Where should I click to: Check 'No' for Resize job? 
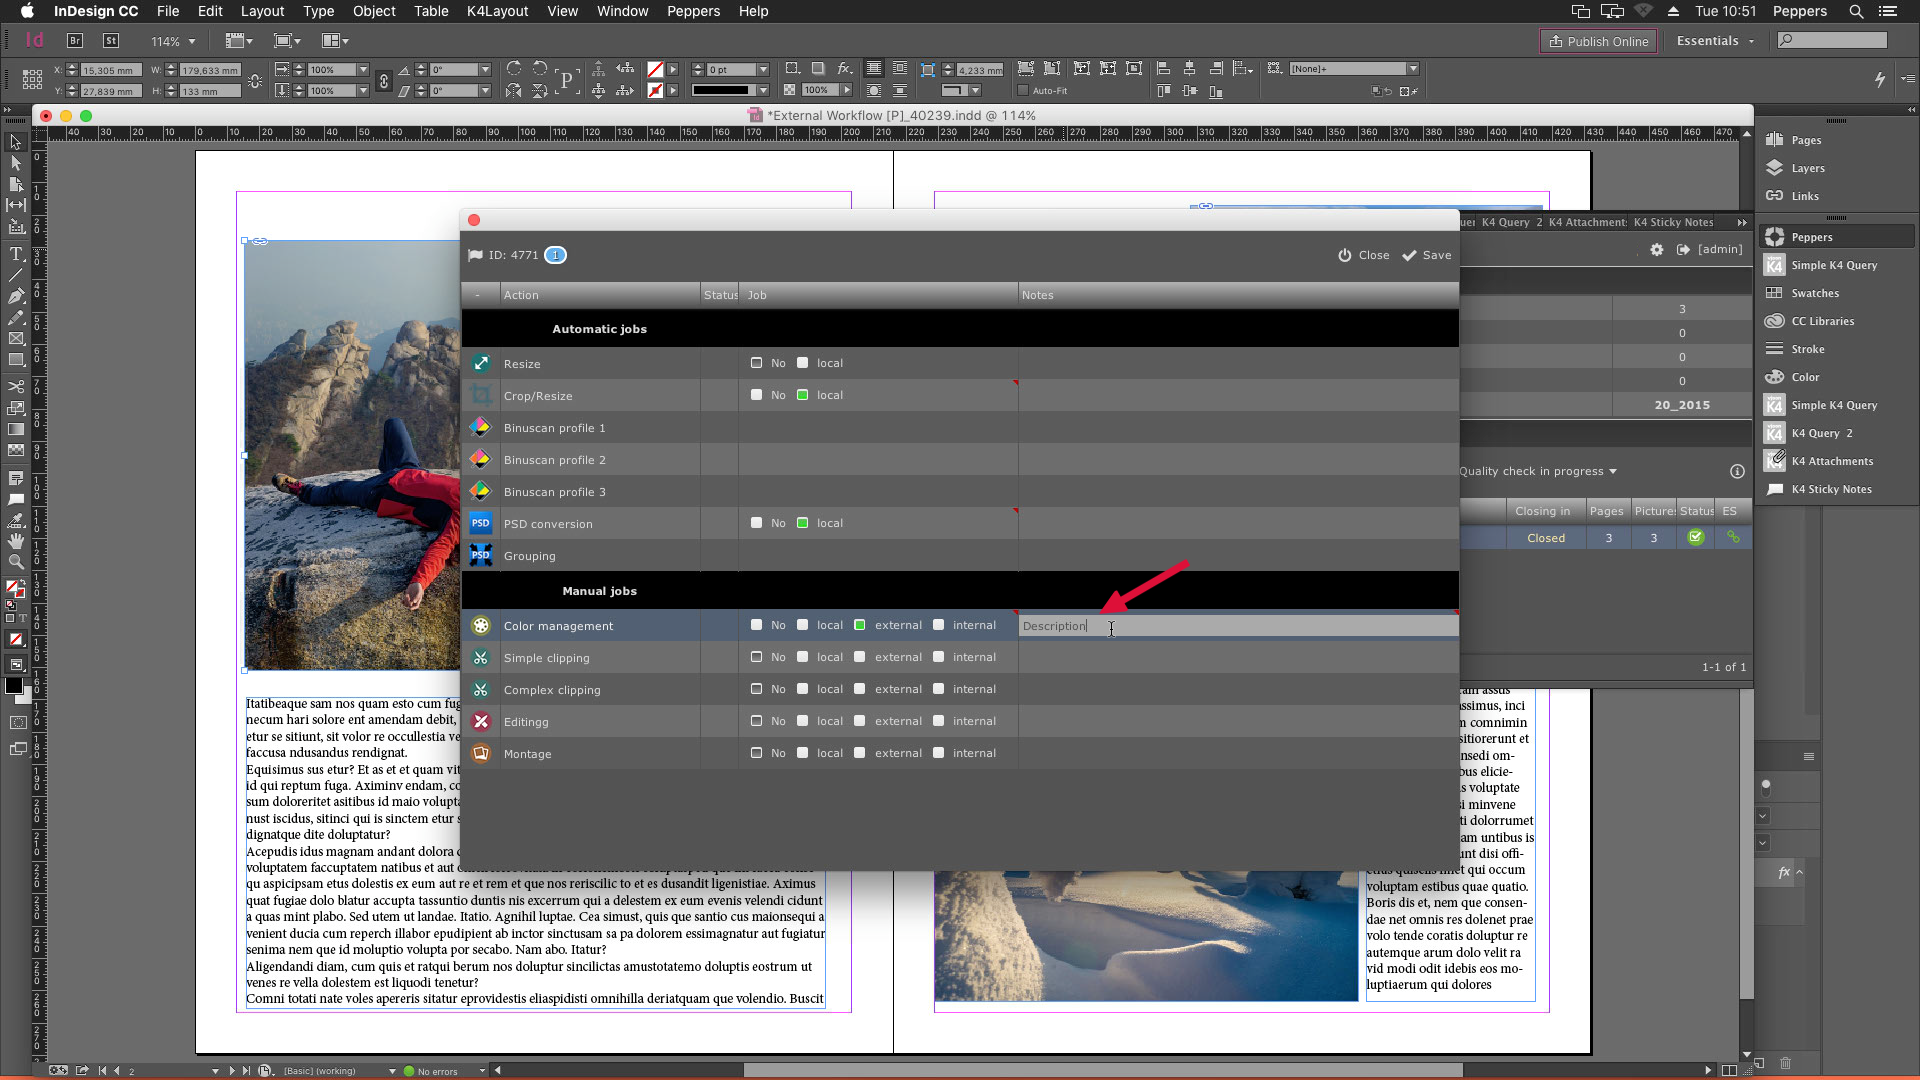pyautogui.click(x=756, y=363)
